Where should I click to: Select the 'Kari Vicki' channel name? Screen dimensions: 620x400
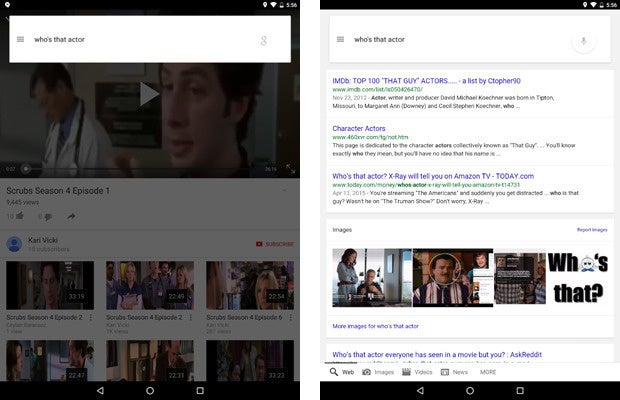tap(43, 240)
